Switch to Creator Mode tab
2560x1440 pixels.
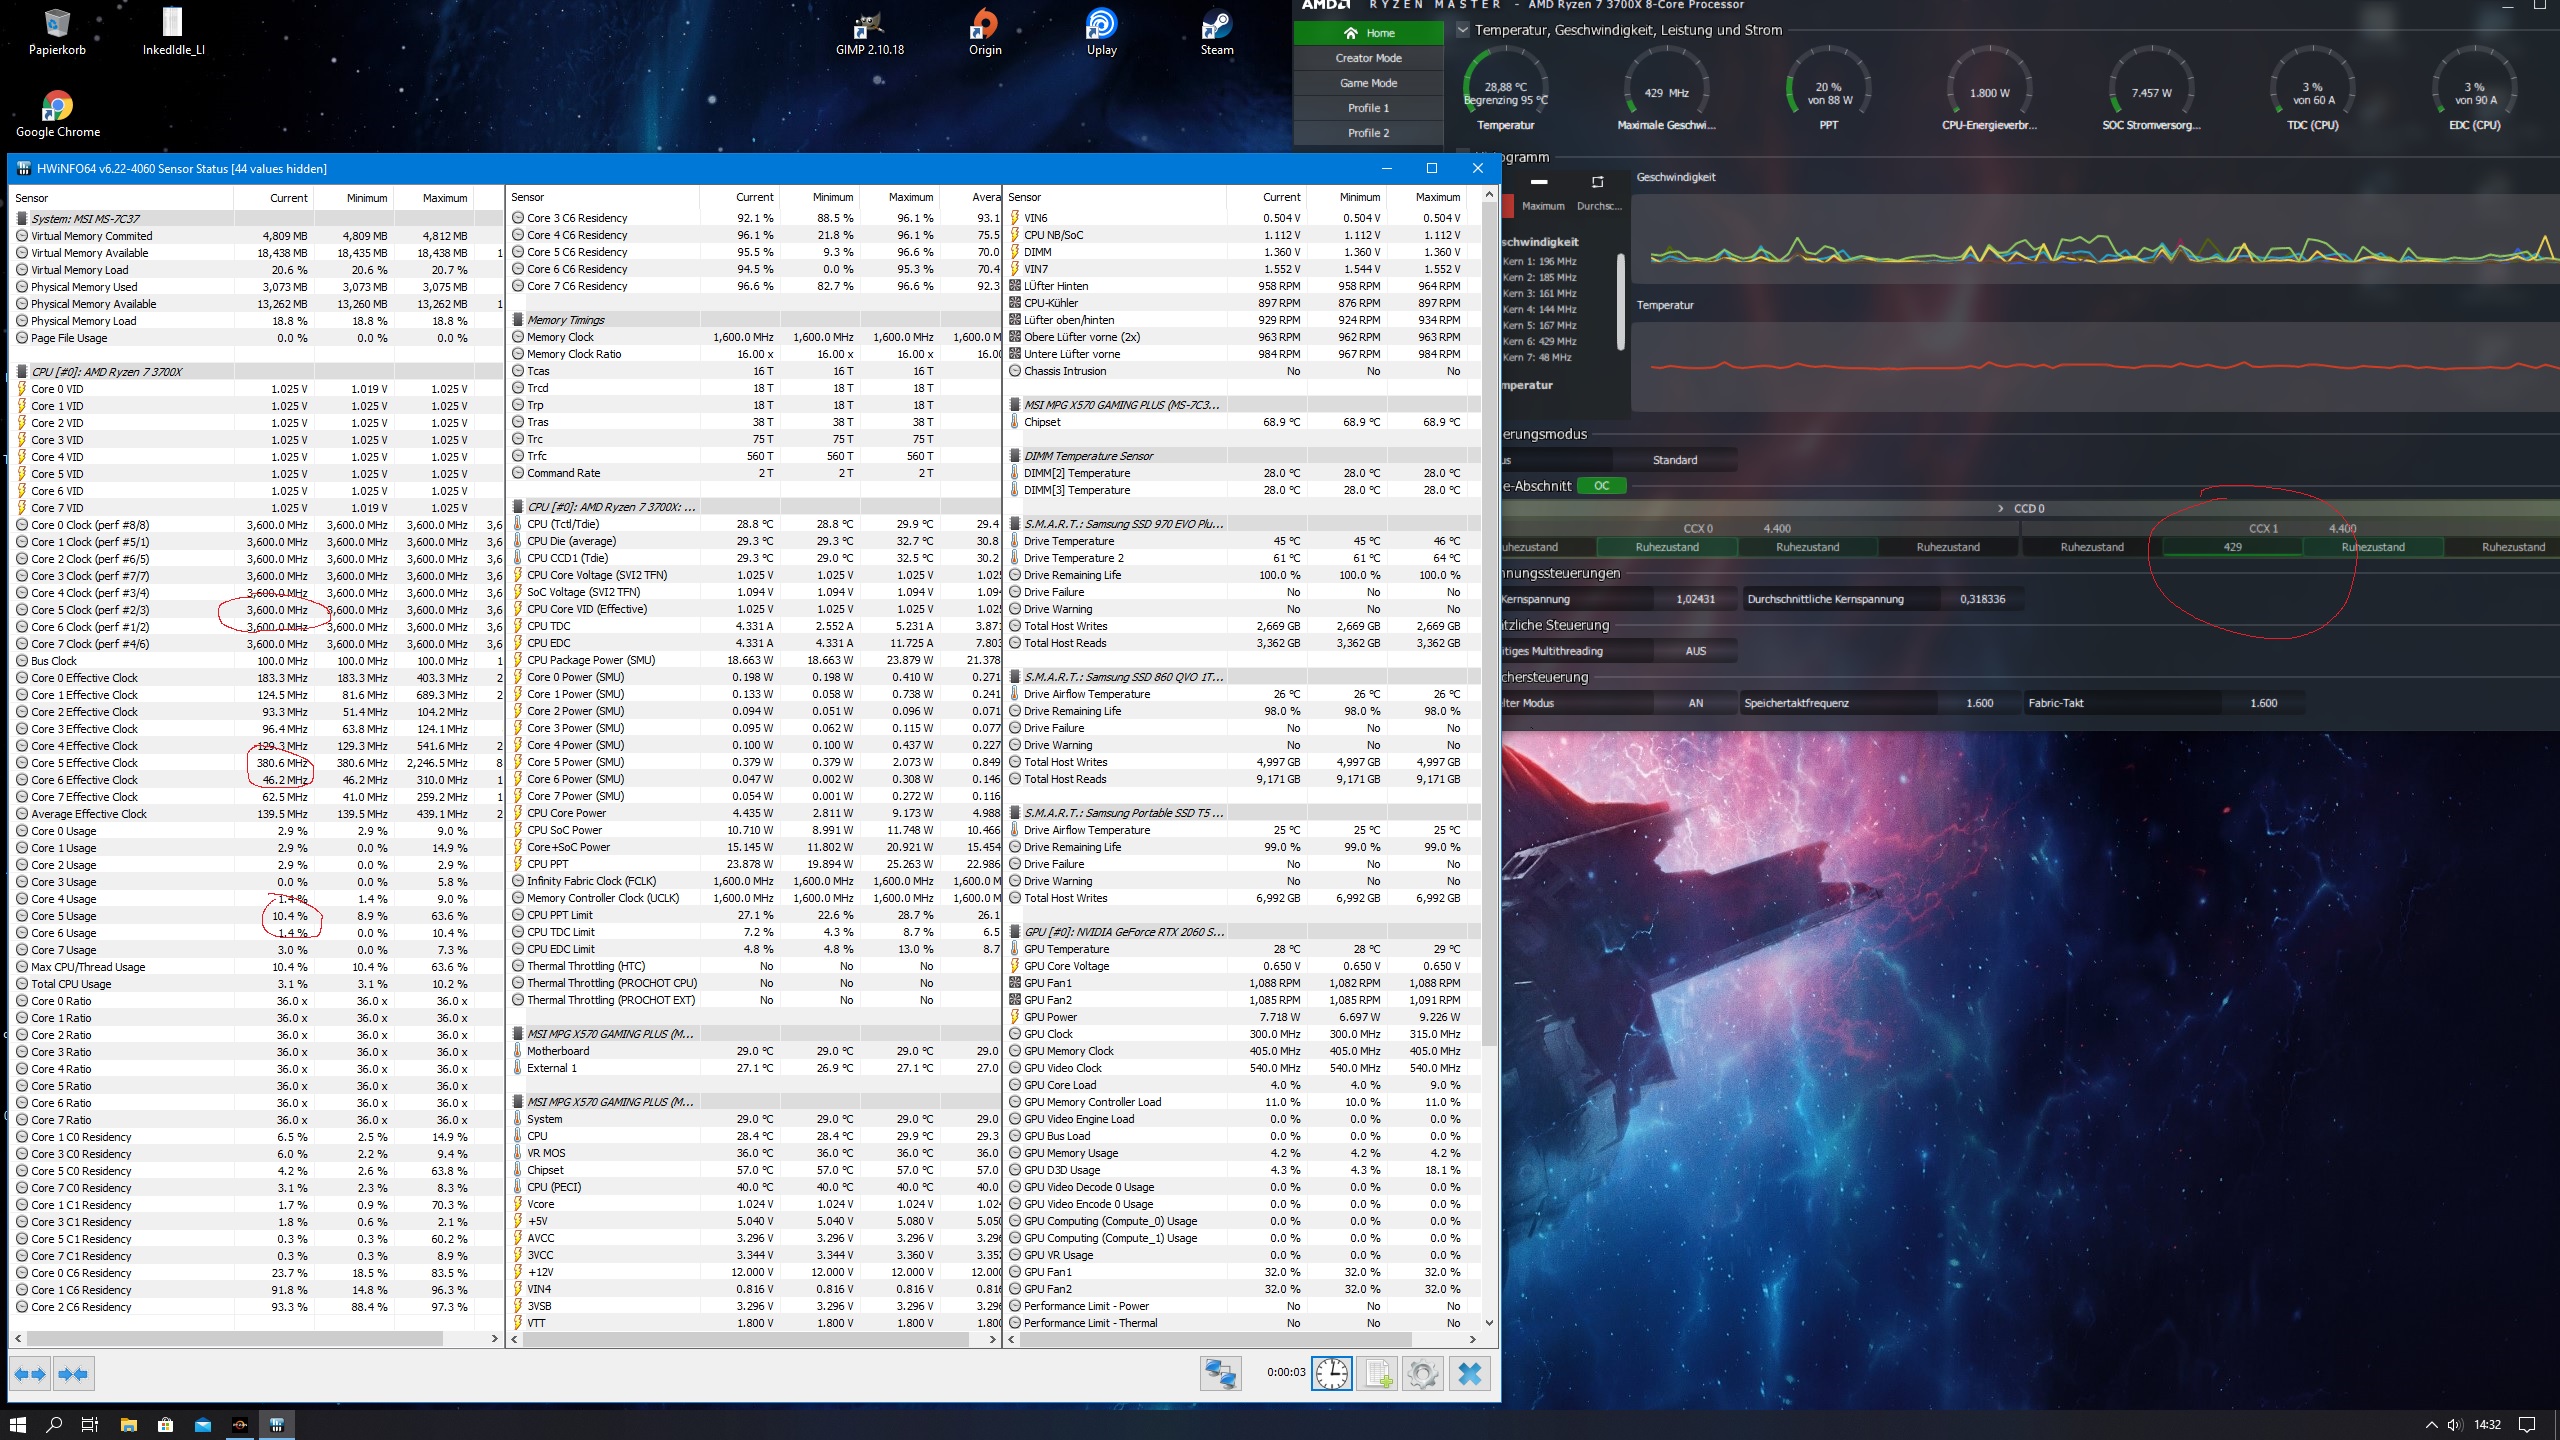(1368, 58)
